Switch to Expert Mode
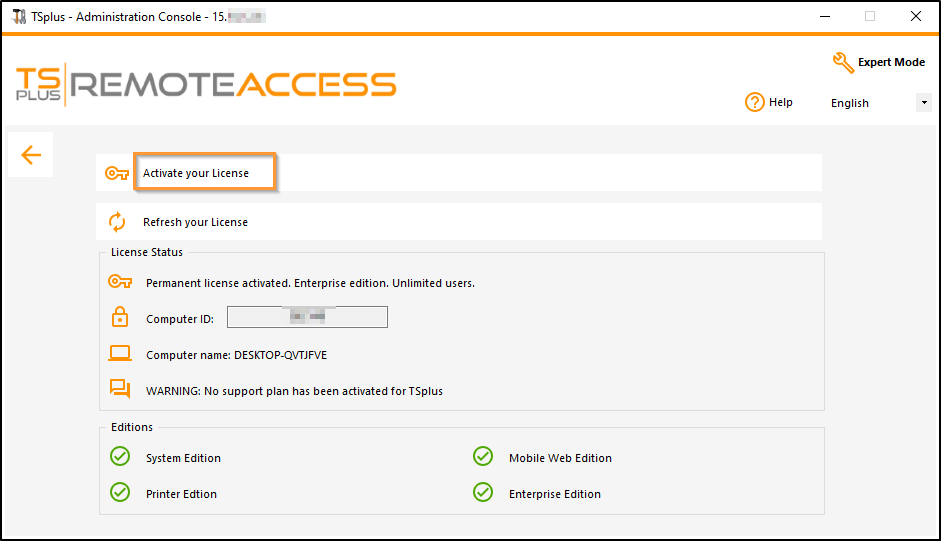 pyautogui.click(x=891, y=62)
